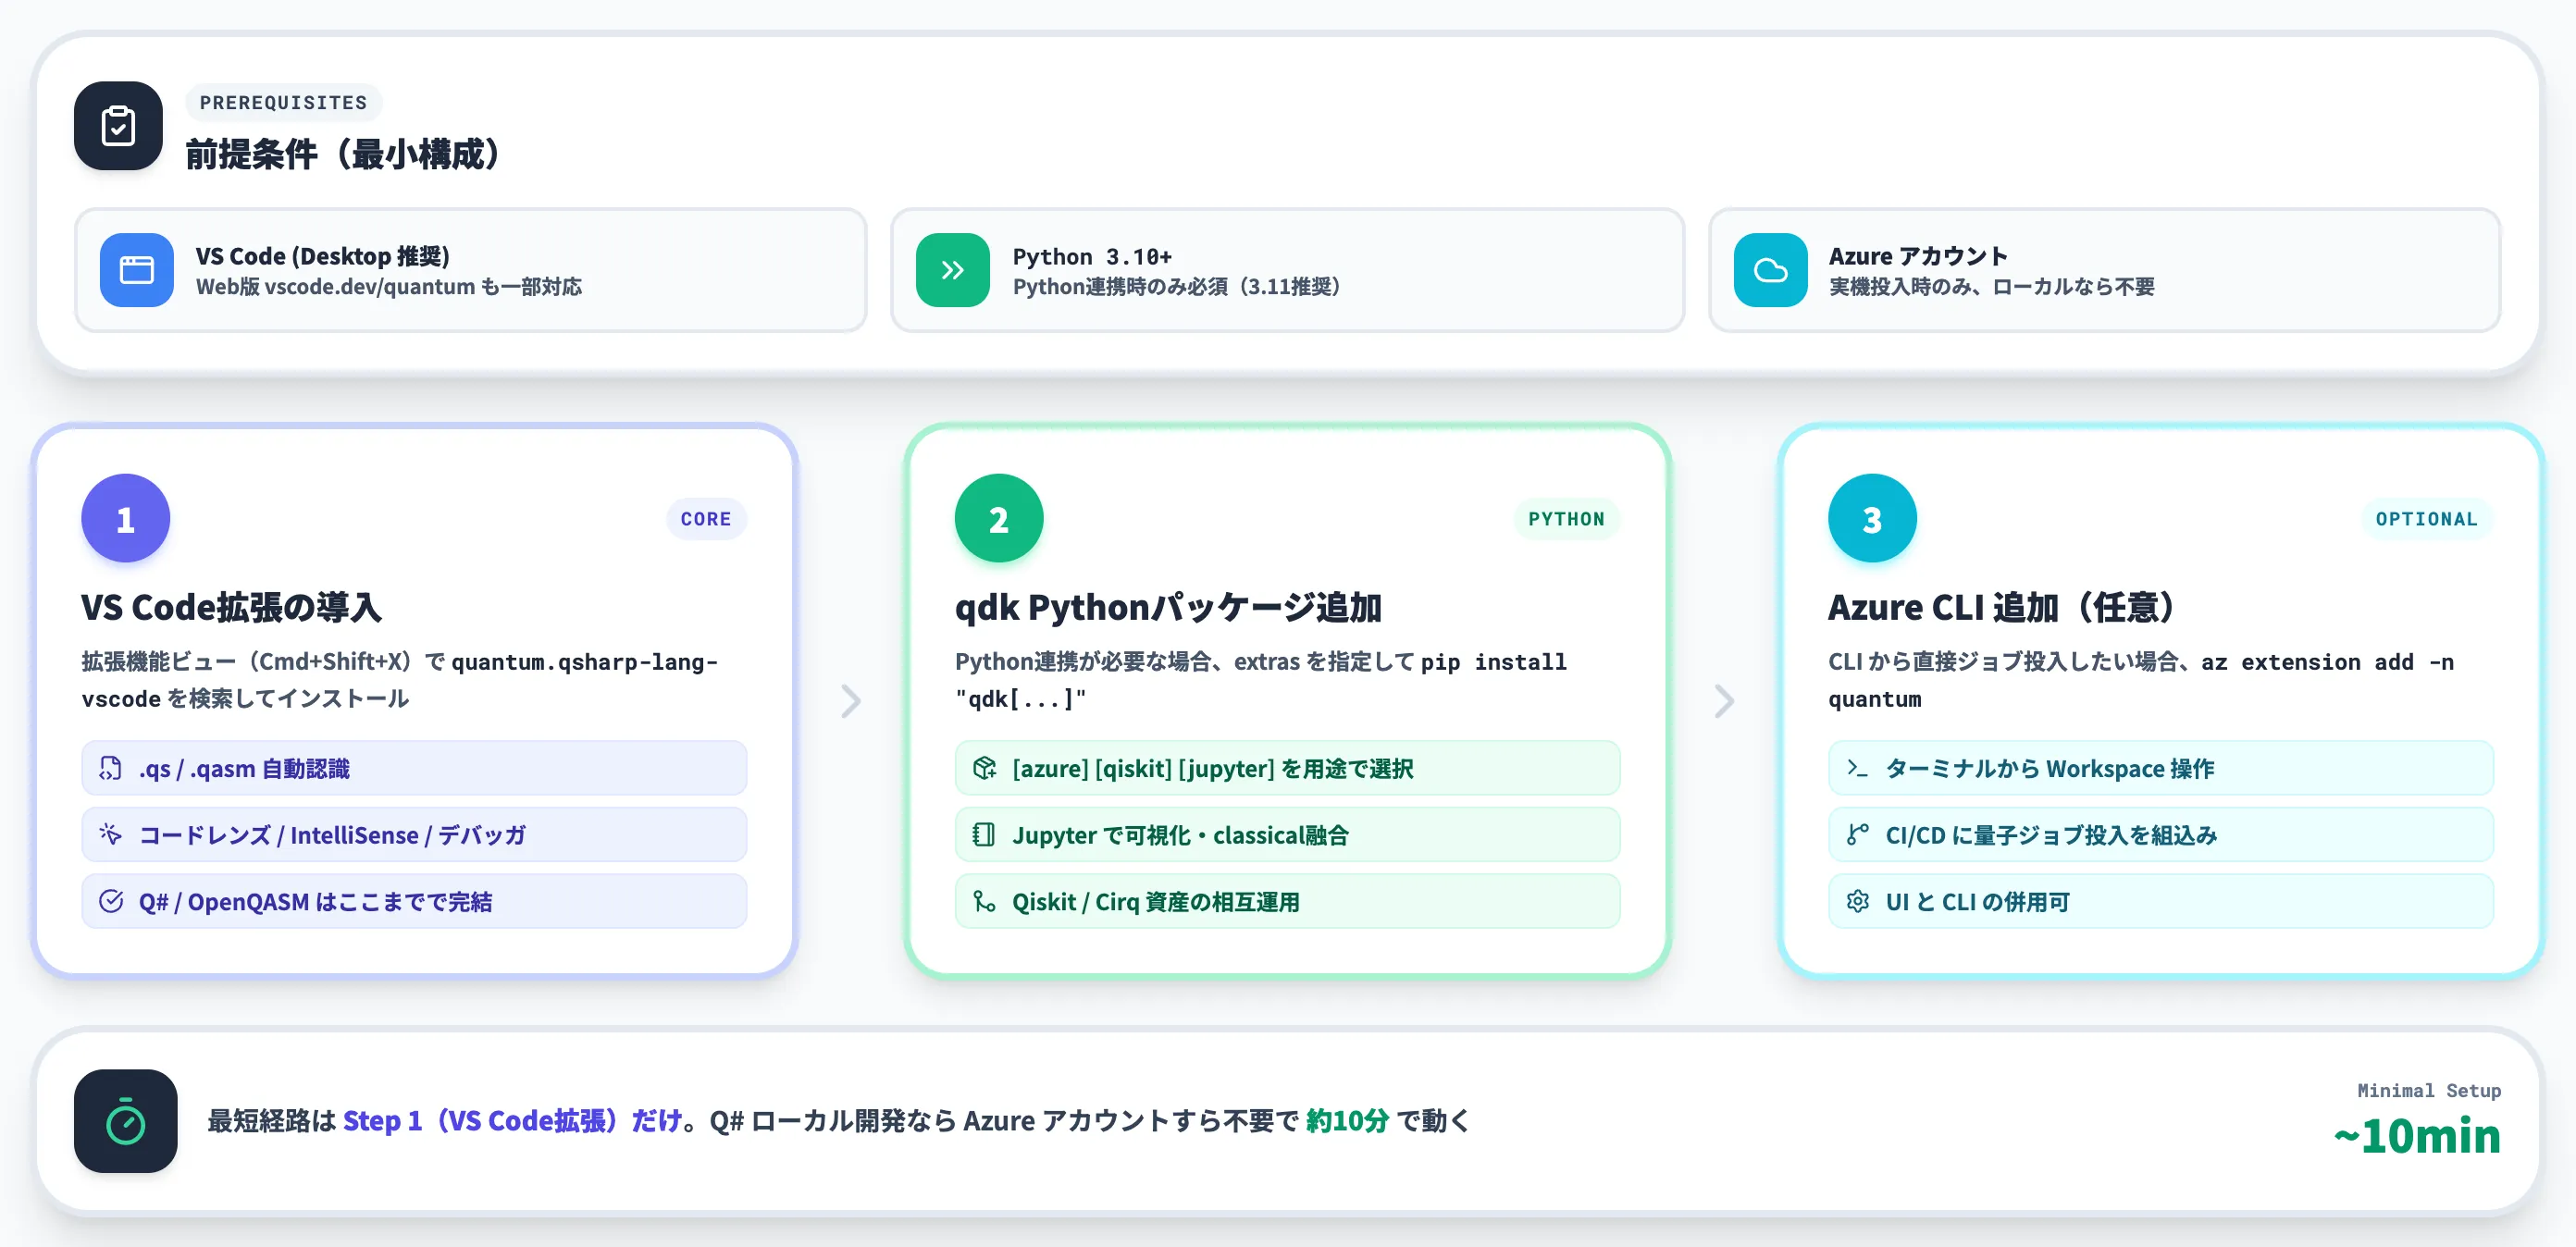Click the 約10分 highlighted text

point(1347,1121)
